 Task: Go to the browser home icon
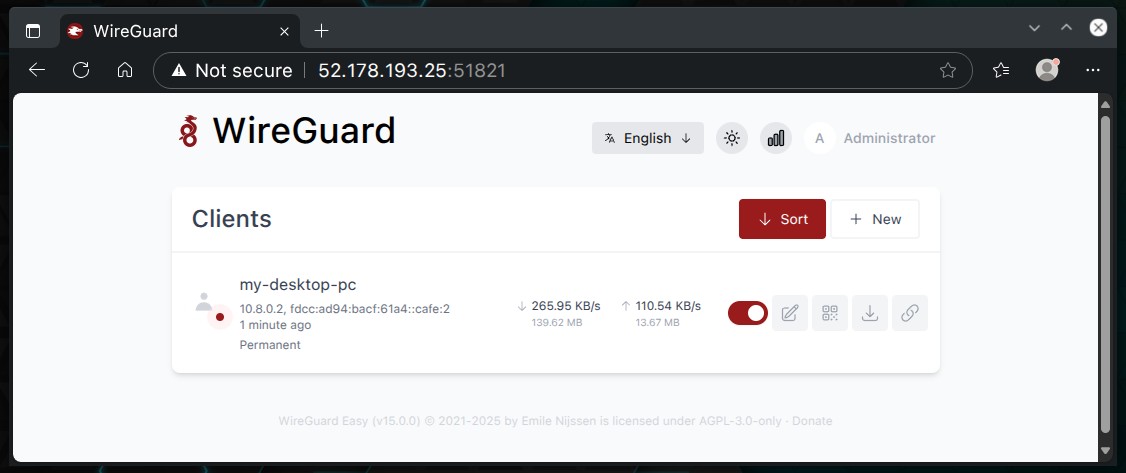(x=125, y=70)
